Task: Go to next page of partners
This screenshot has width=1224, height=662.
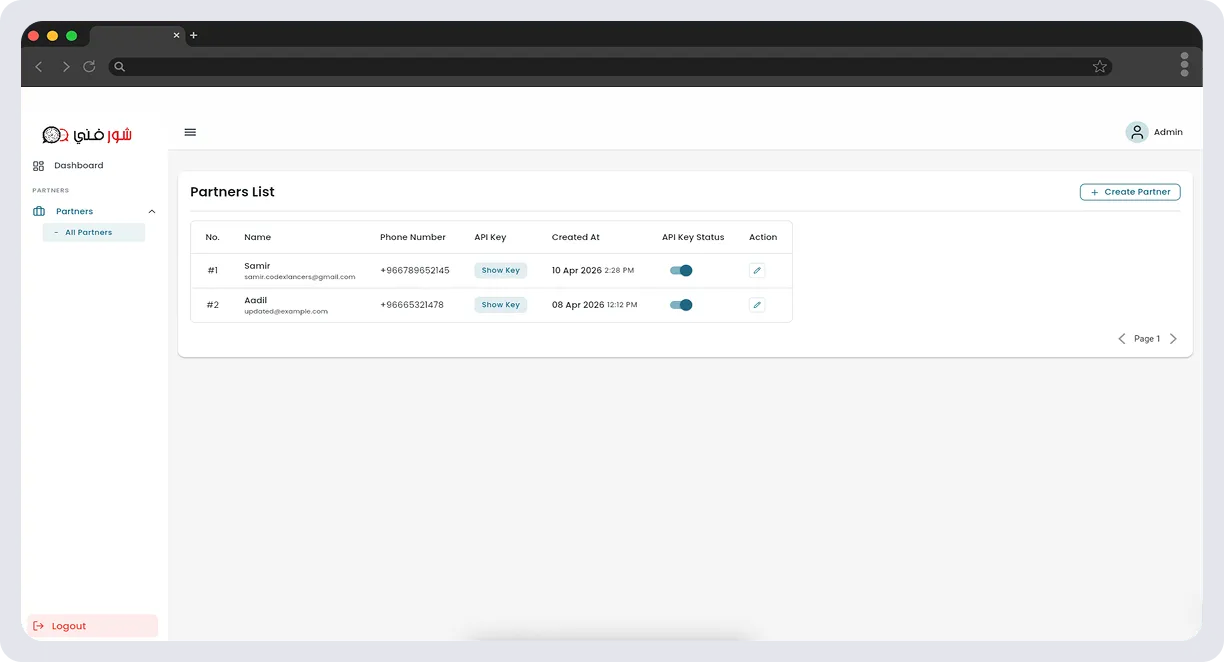Action: pos(1173,339)
